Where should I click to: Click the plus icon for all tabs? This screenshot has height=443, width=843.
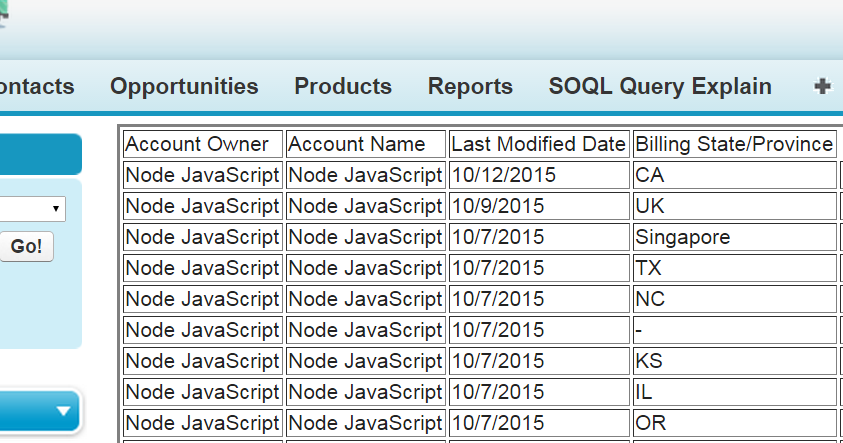(x=822, y=87)
